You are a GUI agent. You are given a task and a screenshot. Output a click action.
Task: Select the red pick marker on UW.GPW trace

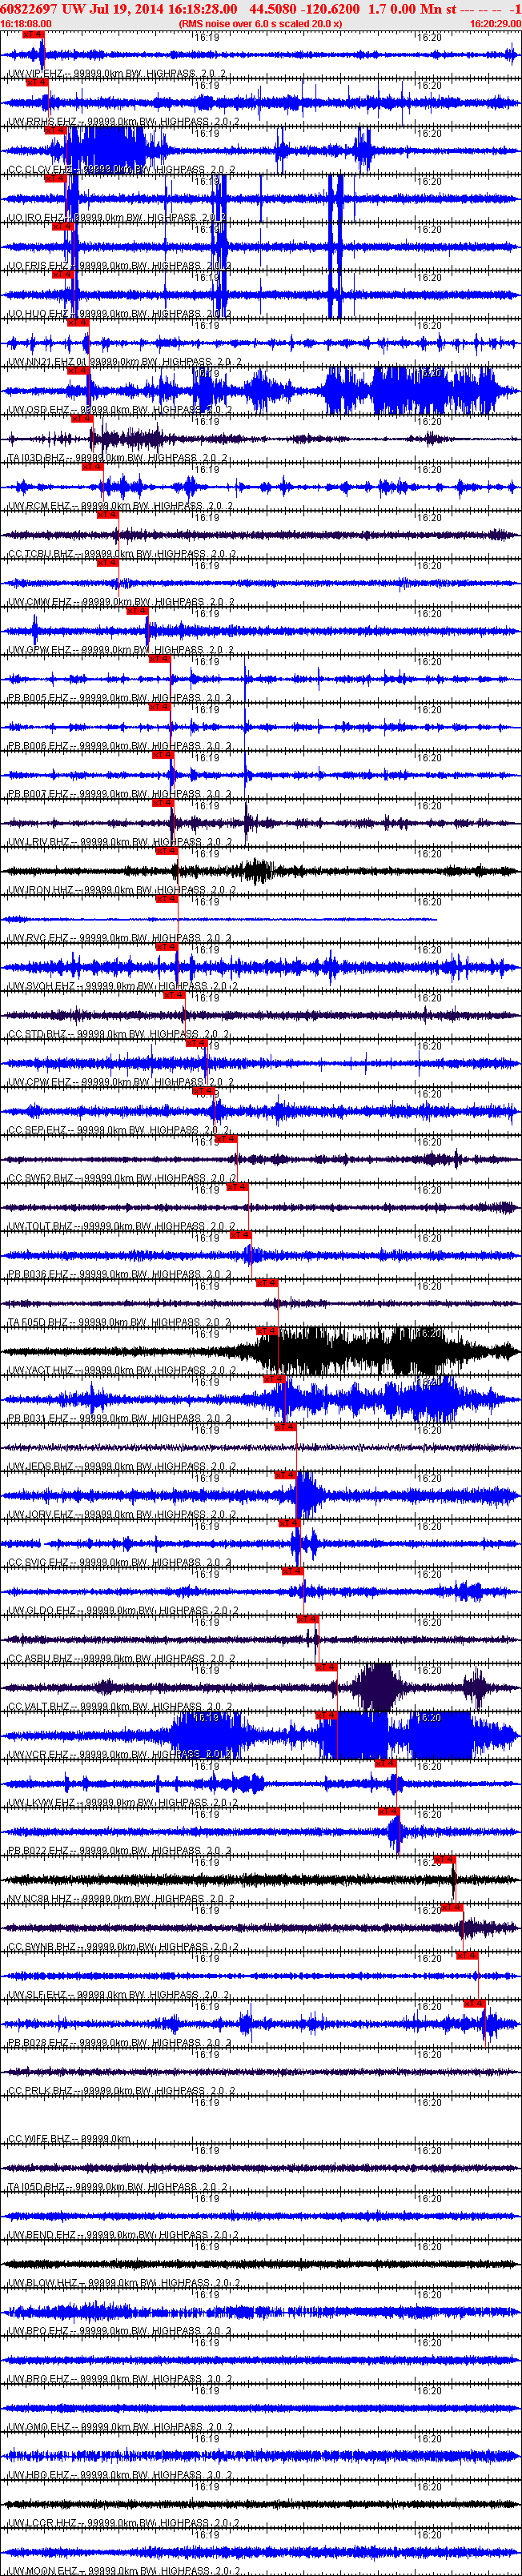point(137,611)
